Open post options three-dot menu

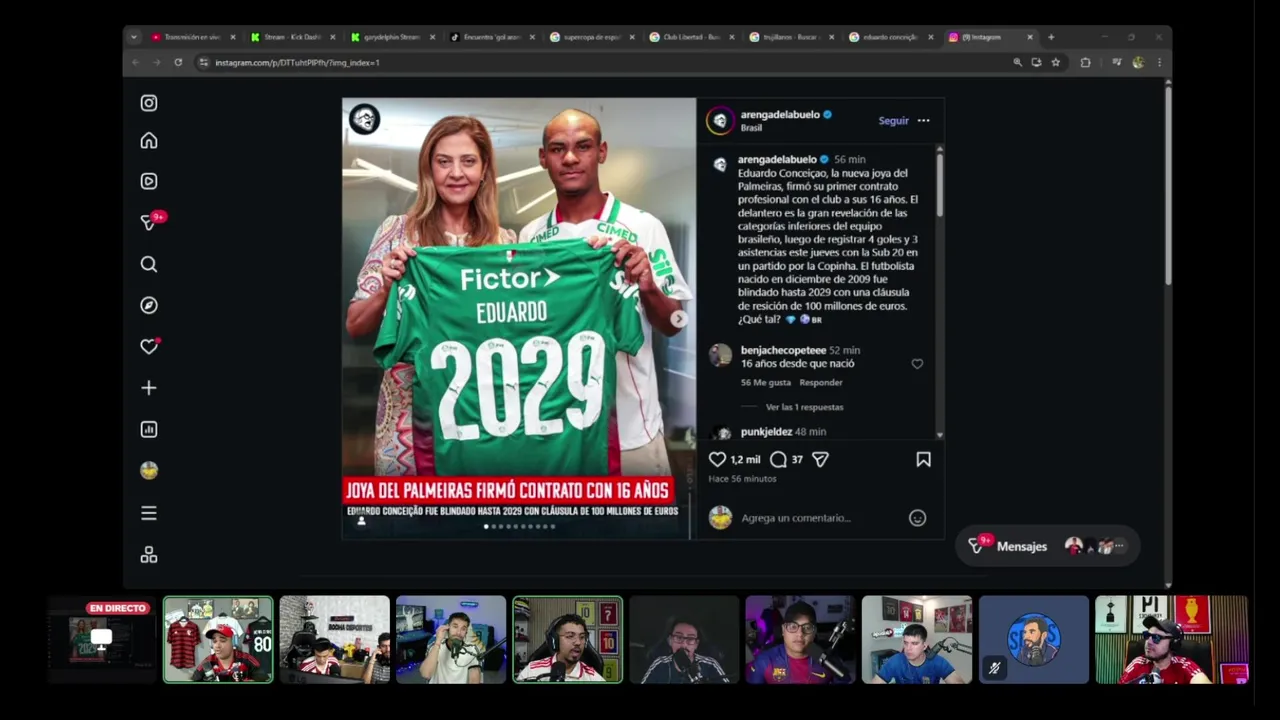(923, 121)
